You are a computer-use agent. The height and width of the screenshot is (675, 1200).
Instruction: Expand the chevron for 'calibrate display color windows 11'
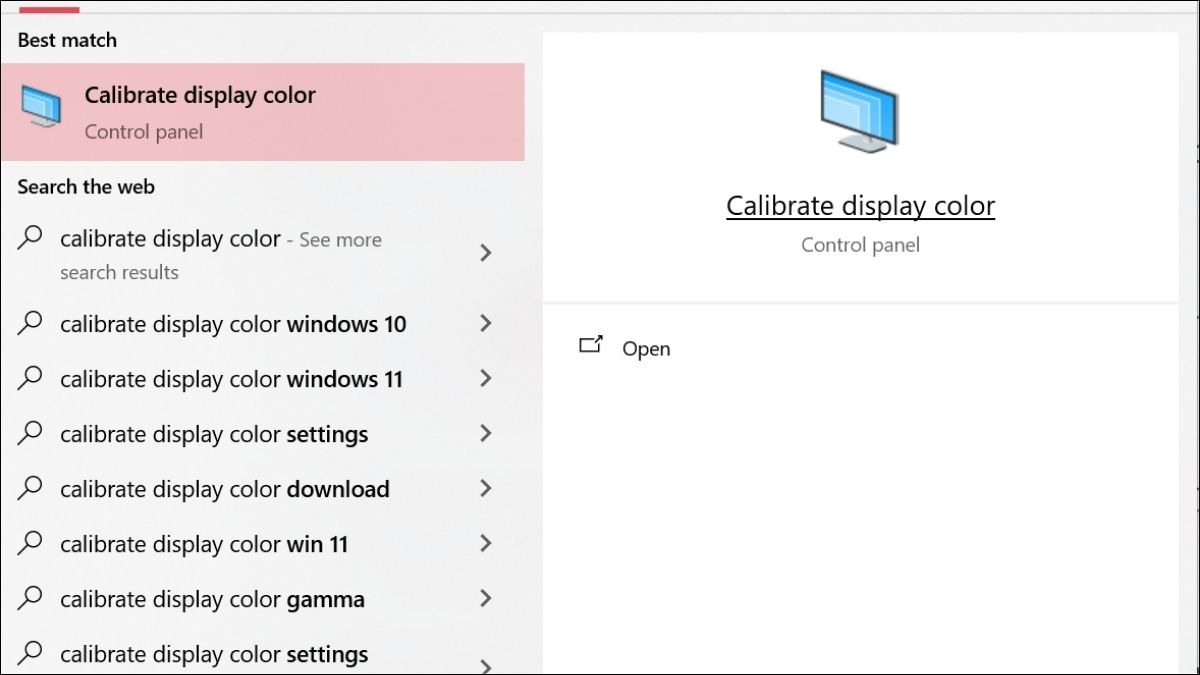[x=486, y=378]
